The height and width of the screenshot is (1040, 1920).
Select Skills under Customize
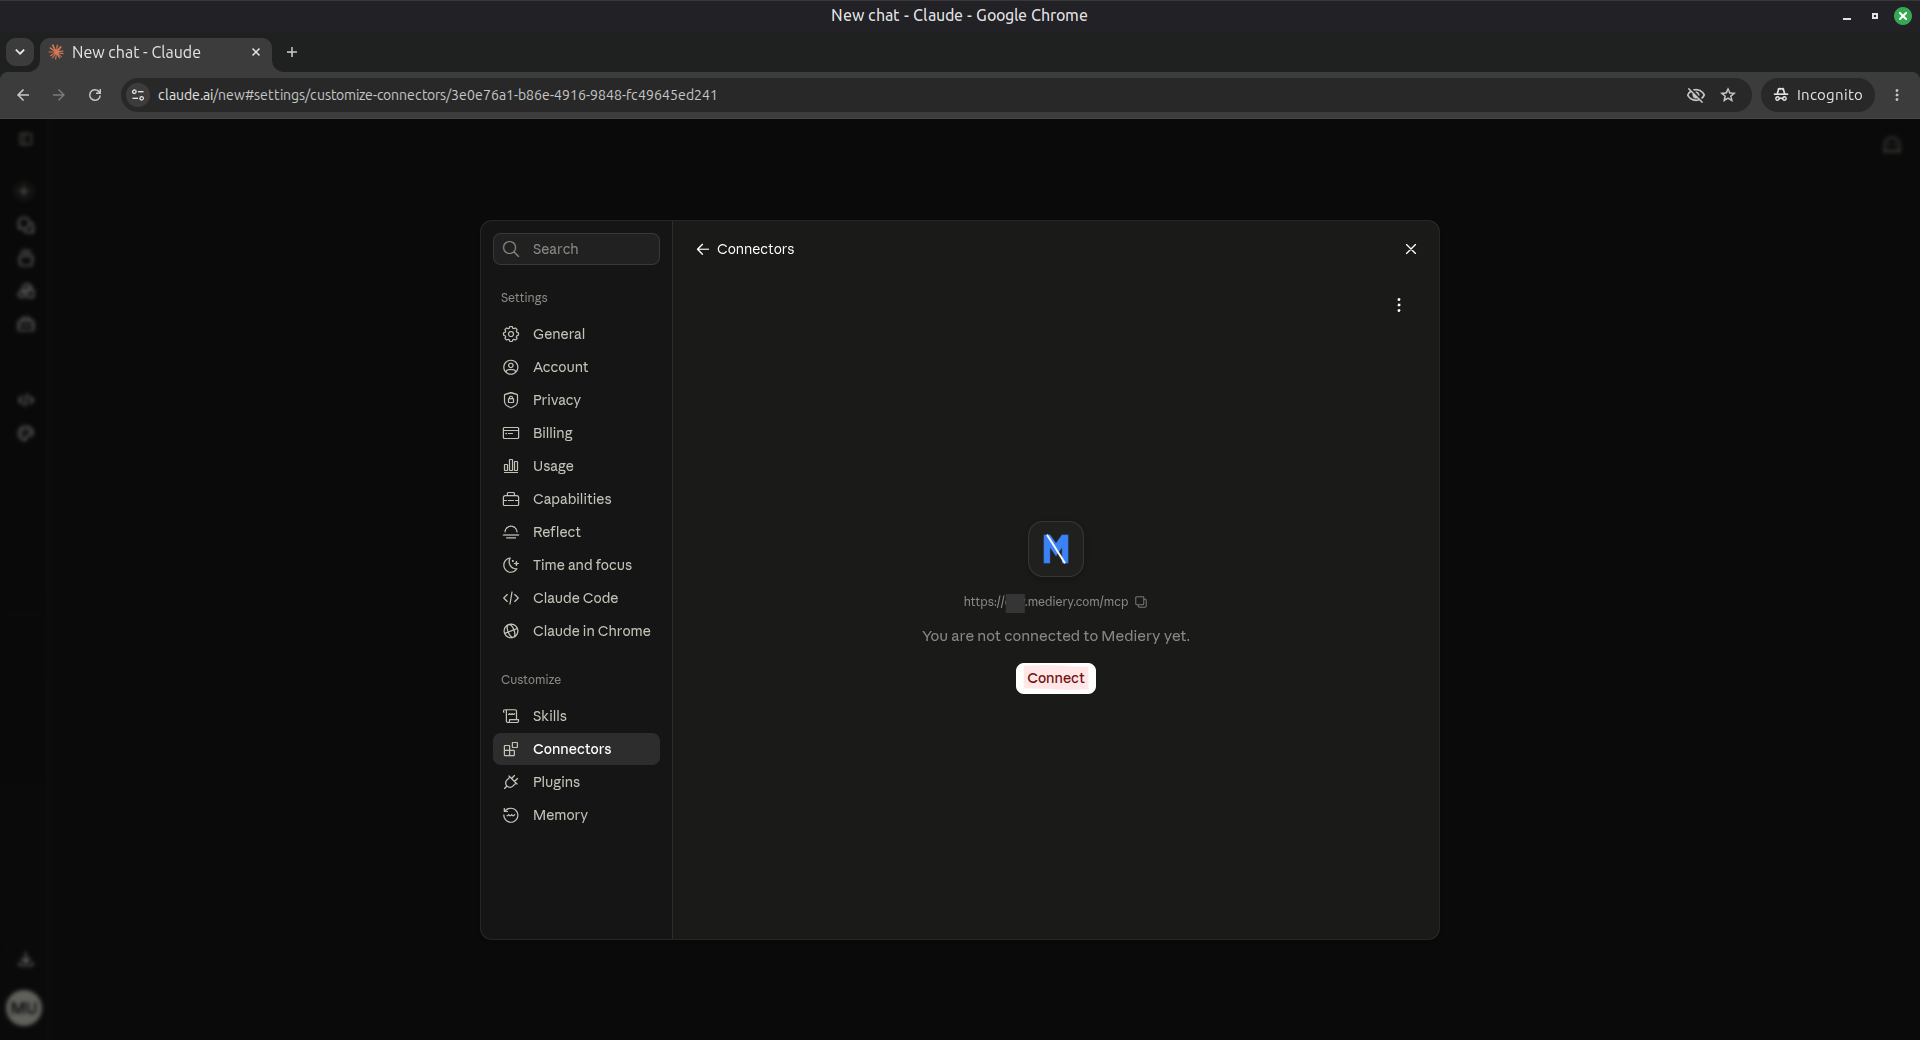[576, 716]
